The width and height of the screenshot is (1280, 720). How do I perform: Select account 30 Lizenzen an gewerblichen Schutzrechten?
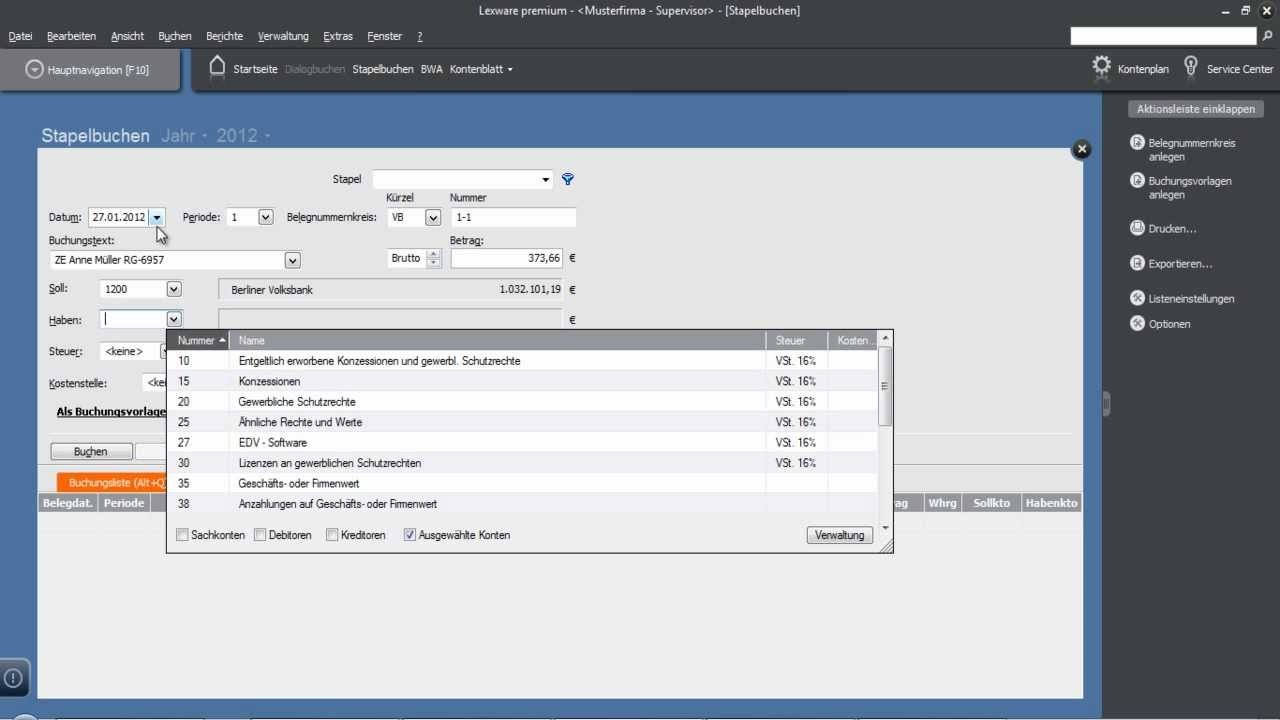pyautogui.click(x=522, y=463)
